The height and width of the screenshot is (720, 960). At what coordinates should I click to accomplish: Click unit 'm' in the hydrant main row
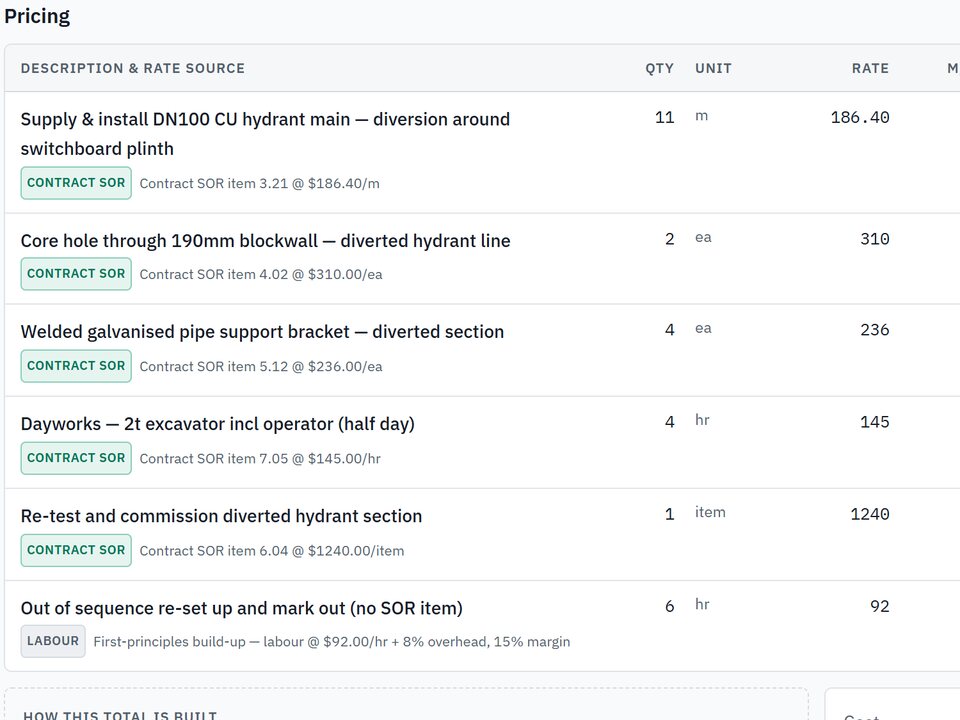coord(702,116)
